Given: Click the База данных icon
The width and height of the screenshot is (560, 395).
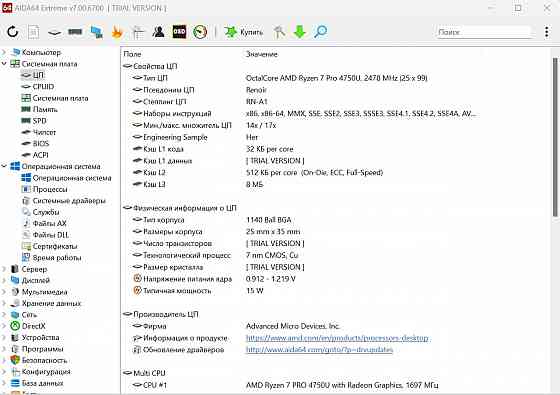Looking at the screenshot, I should (15, 383).
